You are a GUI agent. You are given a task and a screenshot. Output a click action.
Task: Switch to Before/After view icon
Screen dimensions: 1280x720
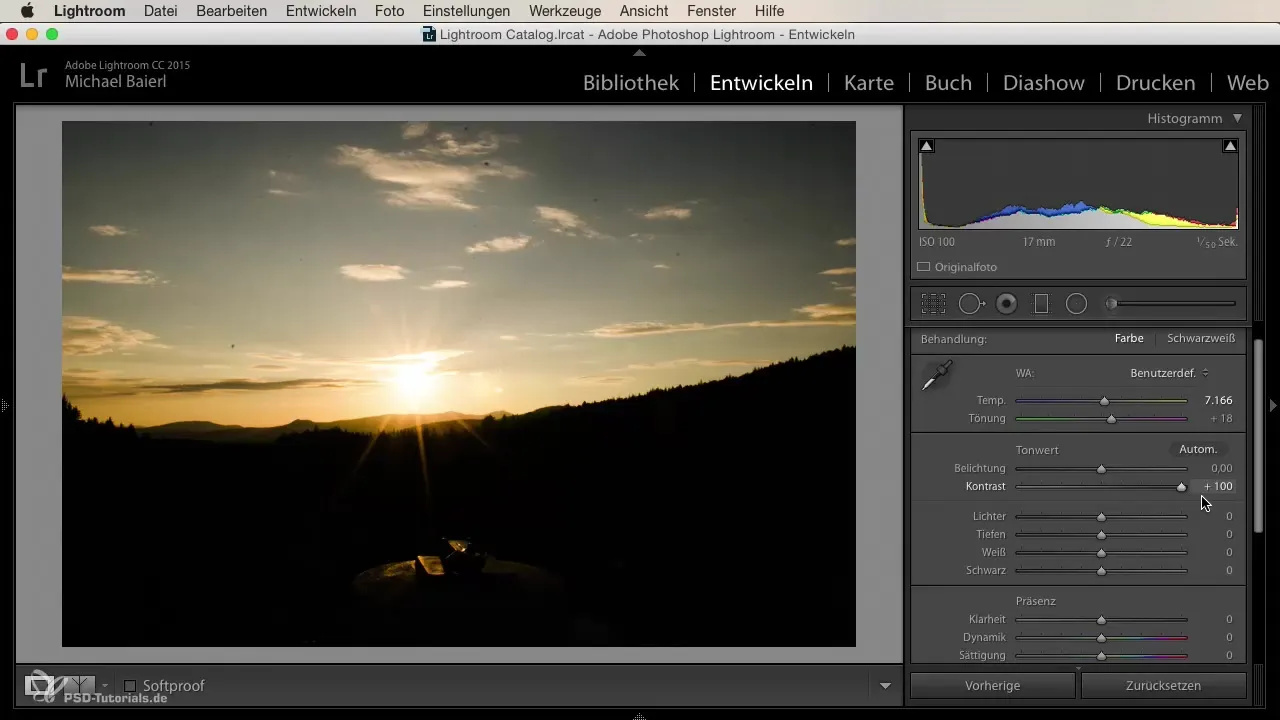(x=80, y=686)
